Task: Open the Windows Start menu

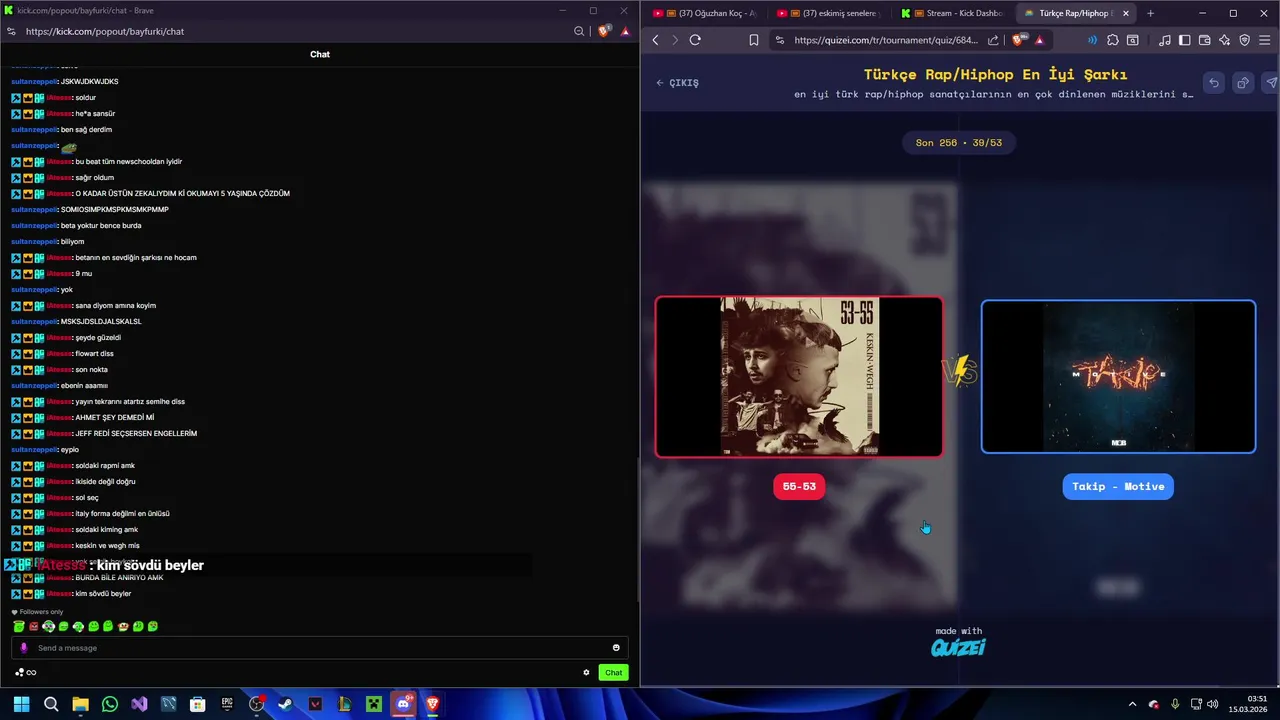Action: (x=21, y=704)
